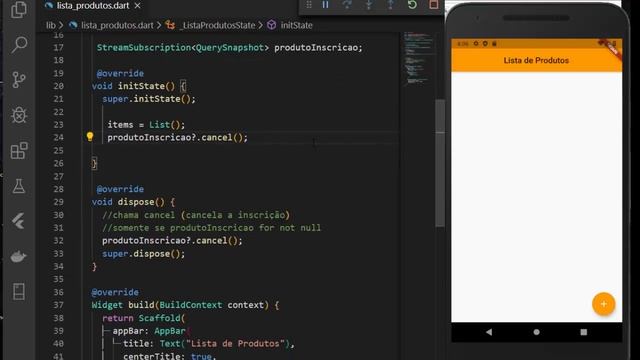
Task: Open Source Control view
Action: click(x=19, y=80)
